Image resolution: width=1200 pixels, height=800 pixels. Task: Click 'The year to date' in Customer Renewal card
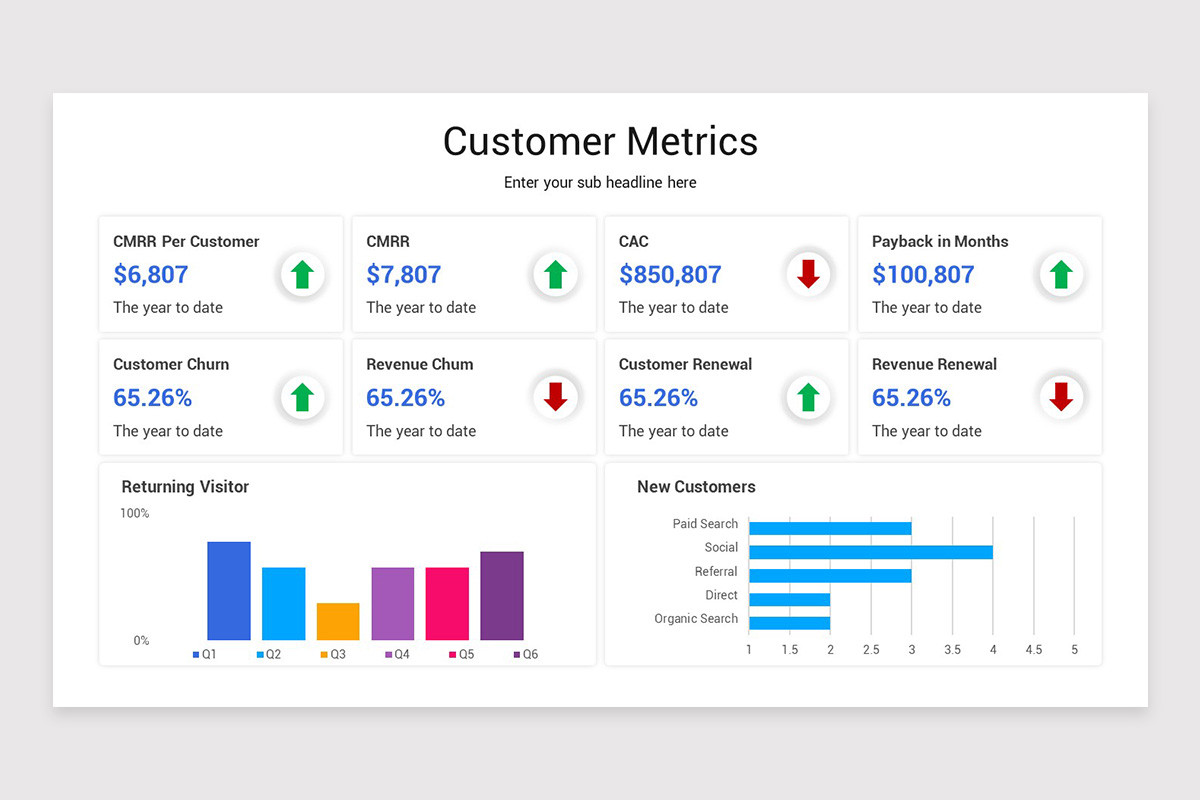(x=674, y=431)
